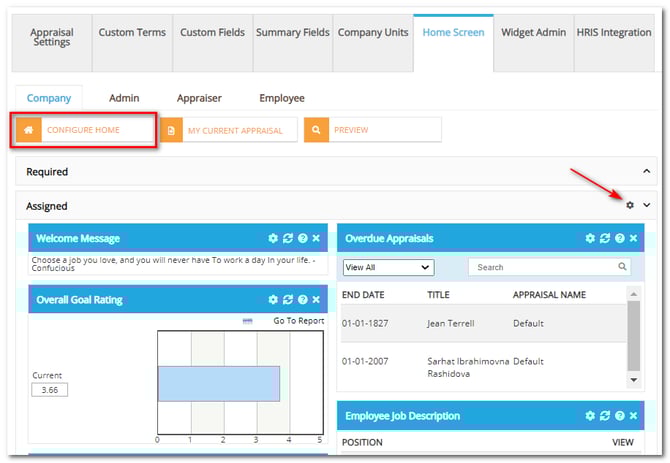This screenshot has height=463, width=670.
Task: Open settings gear on Overdue Appraisals widget
Action: tap(590, 239)
